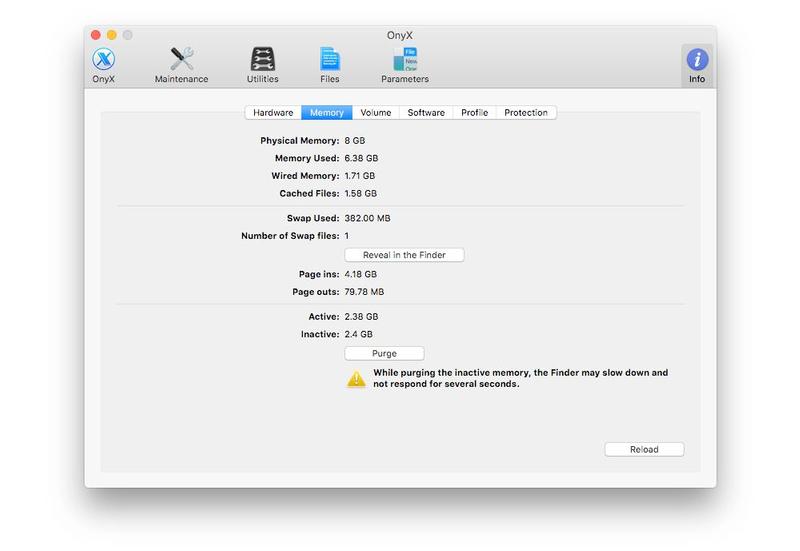Click the Number of Swap files label
The height and width of the screenshot is (551, 800).
[290, 236]
